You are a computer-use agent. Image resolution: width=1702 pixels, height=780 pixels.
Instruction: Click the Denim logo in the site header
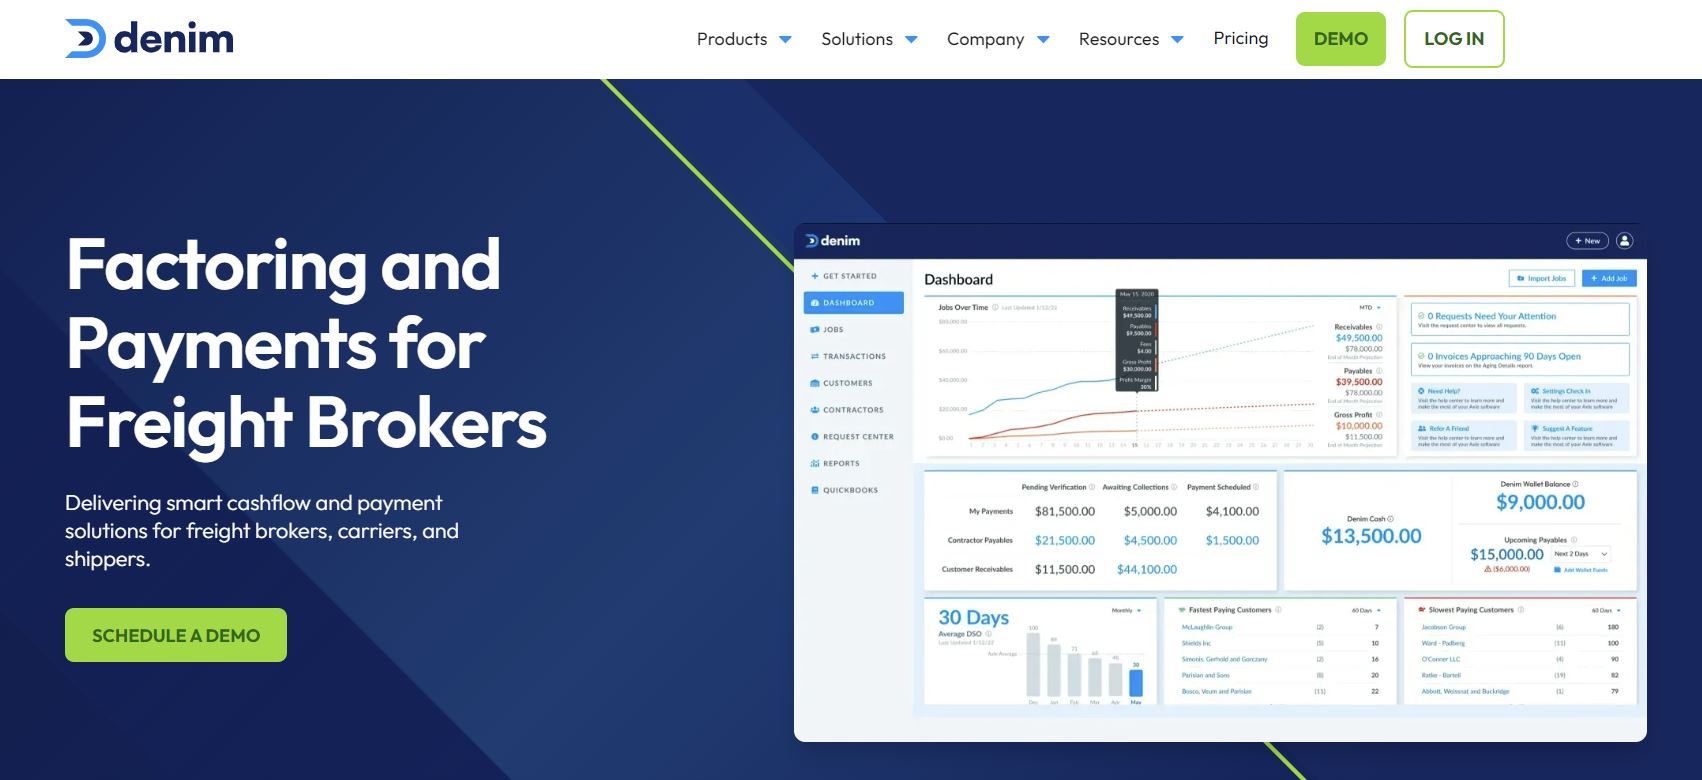pyautogui.click(x=149, y=39)
